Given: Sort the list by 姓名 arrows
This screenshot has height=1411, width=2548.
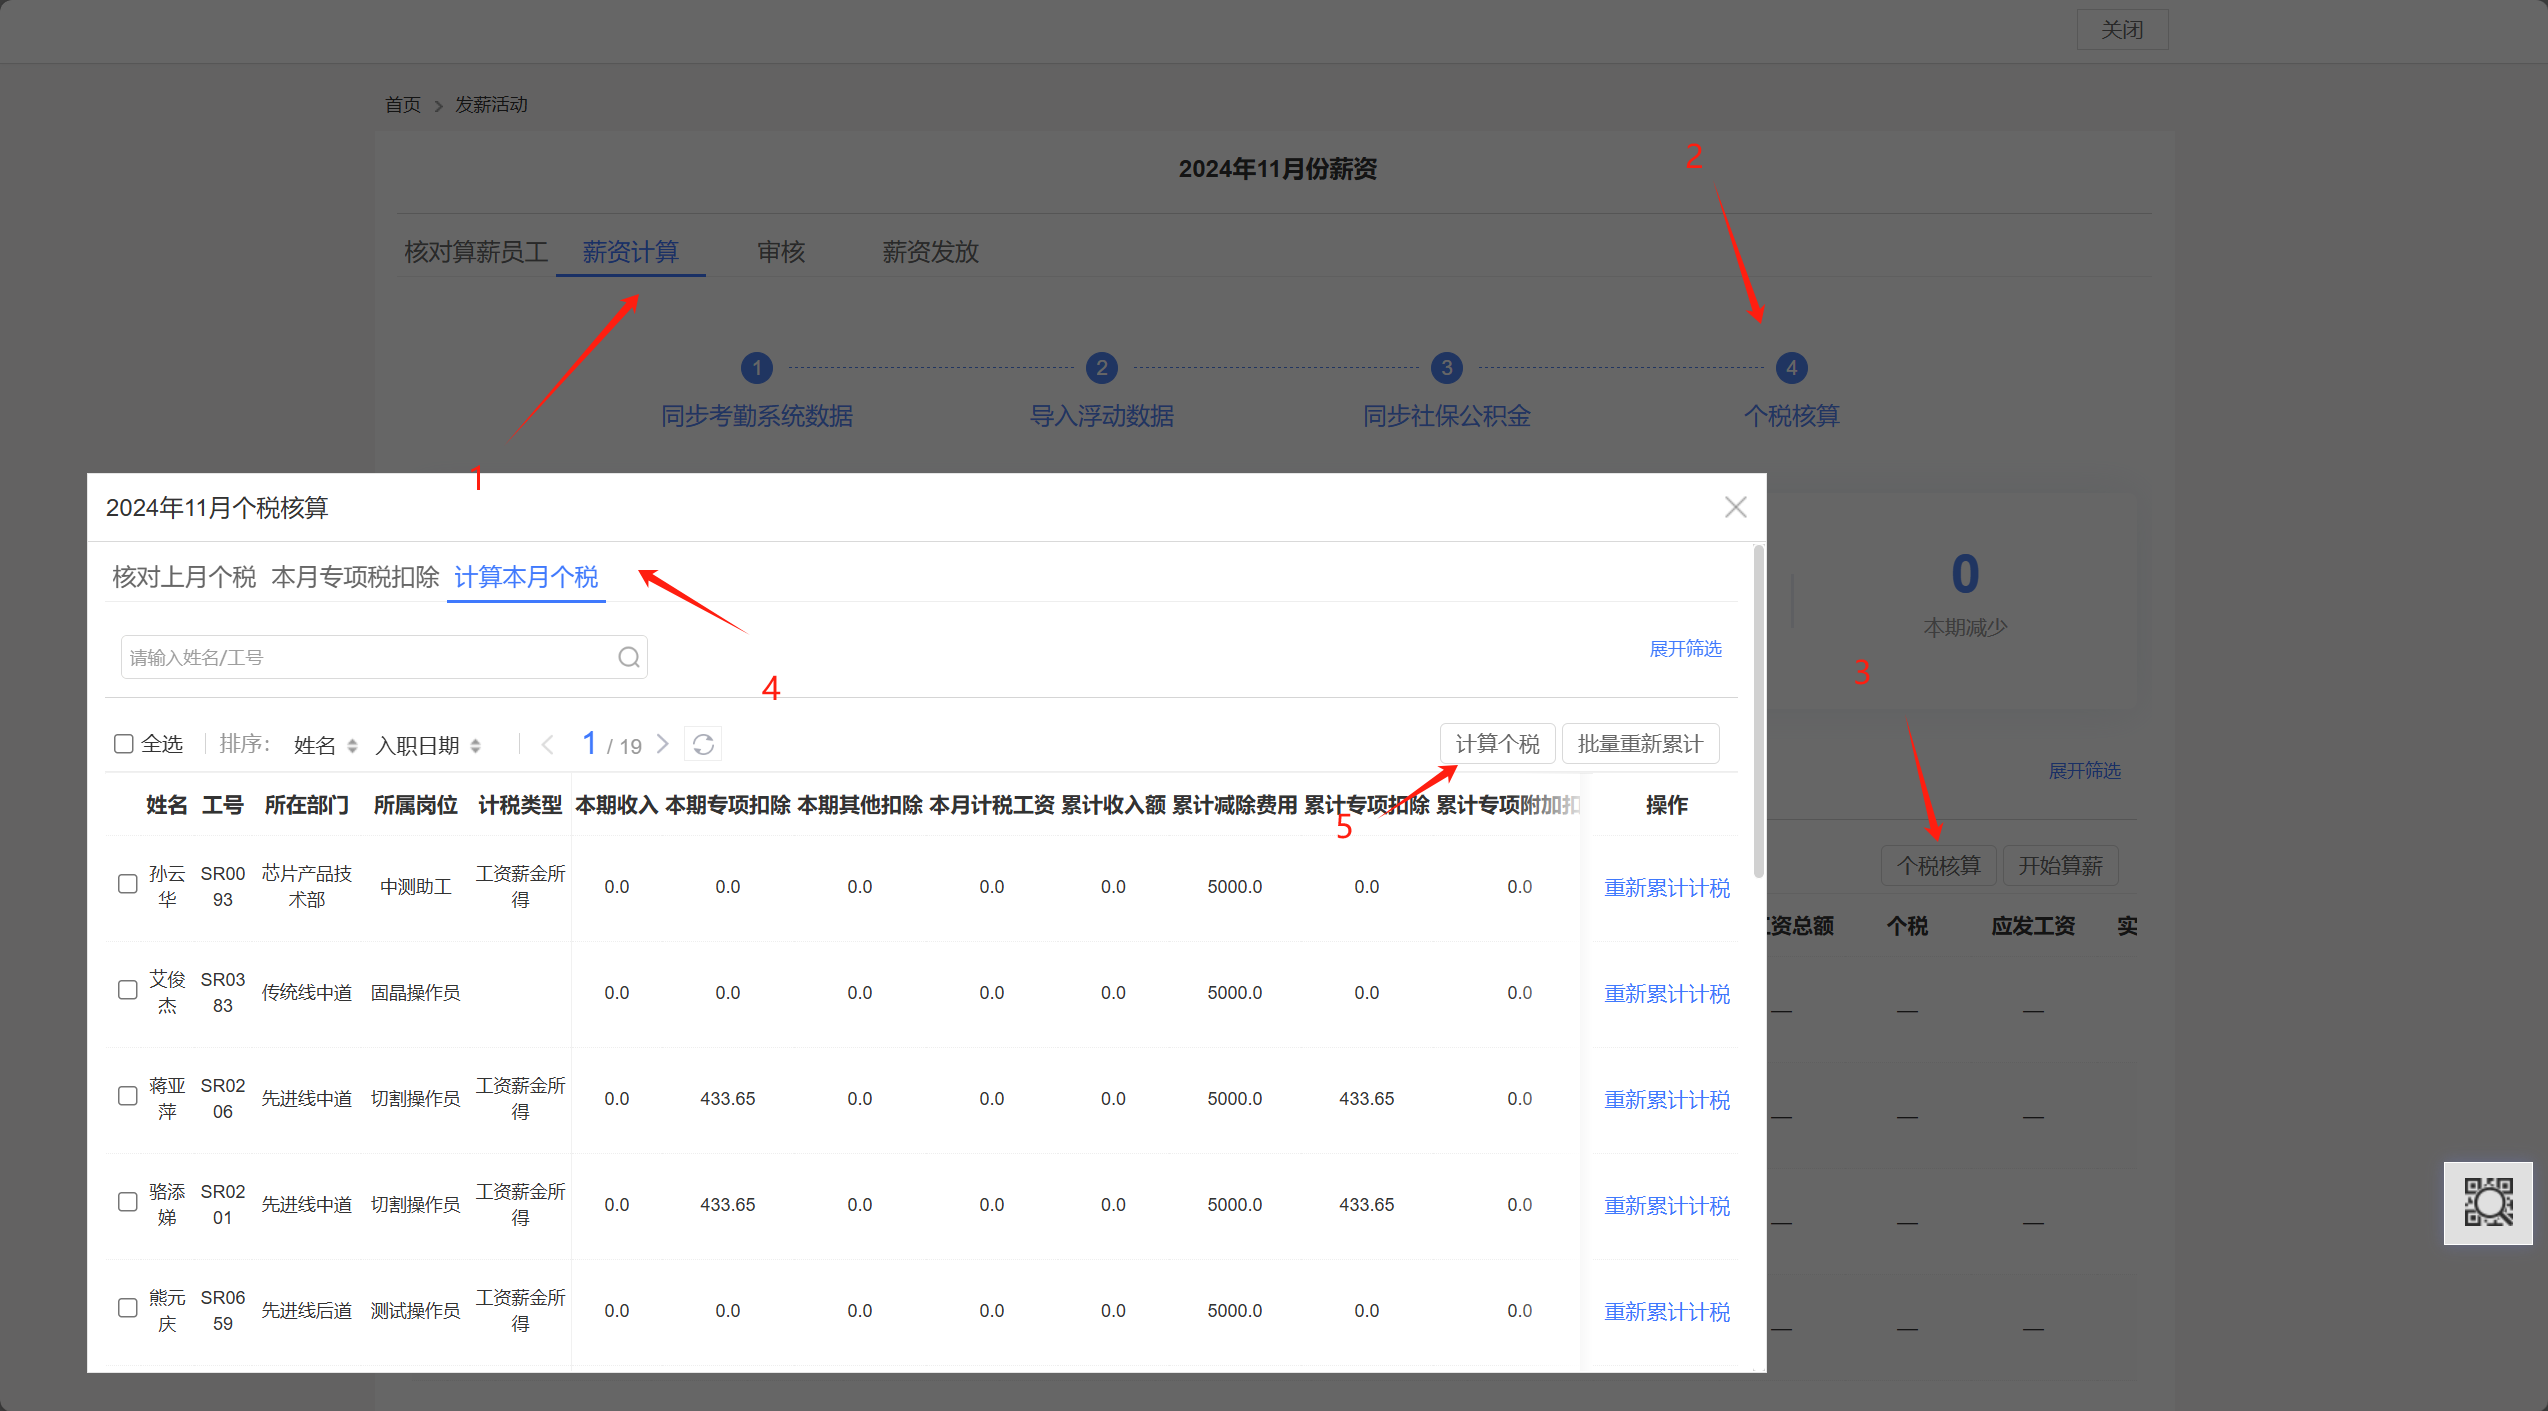Looking at the screenshot, I should [x=351, y=746].
